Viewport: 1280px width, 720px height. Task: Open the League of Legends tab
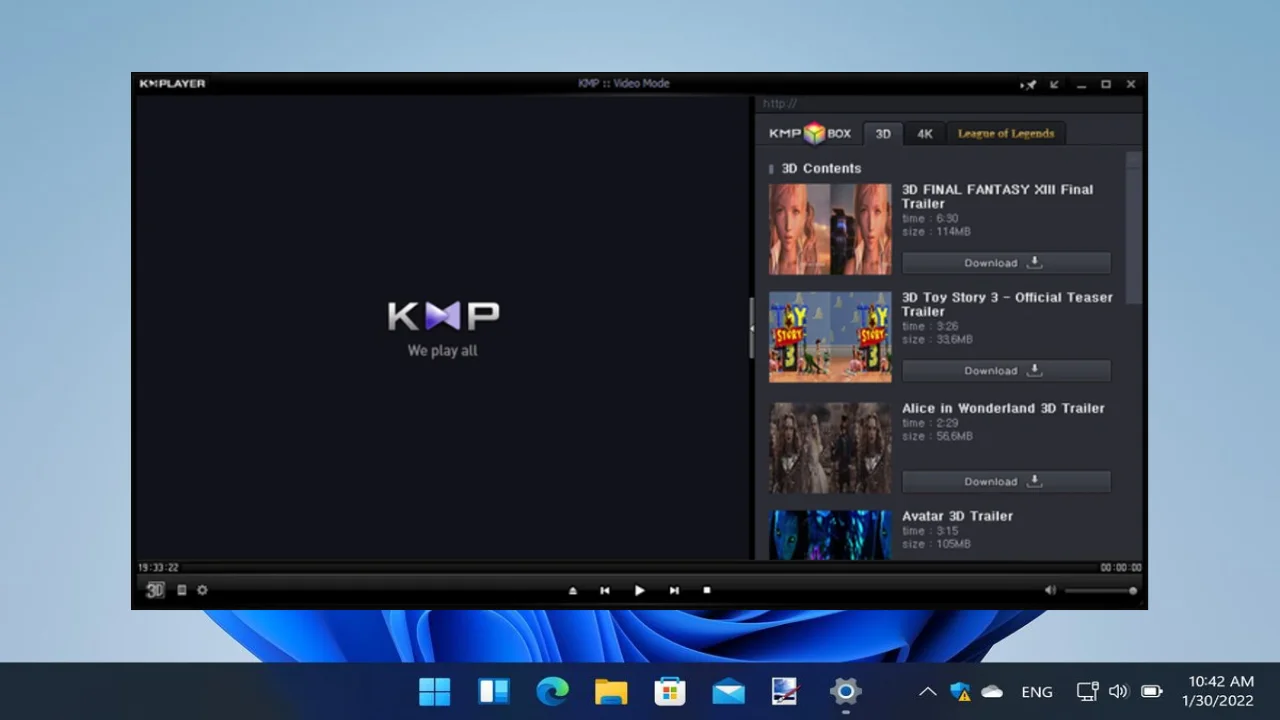[1006, 134]
